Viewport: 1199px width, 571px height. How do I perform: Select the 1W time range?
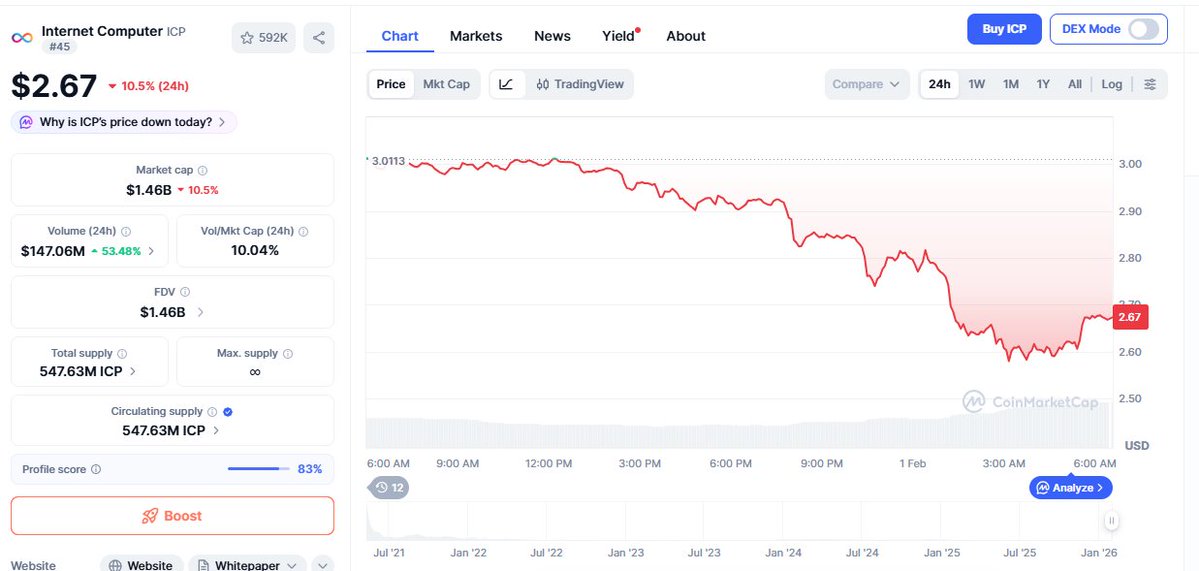click(x=976, y=84)
